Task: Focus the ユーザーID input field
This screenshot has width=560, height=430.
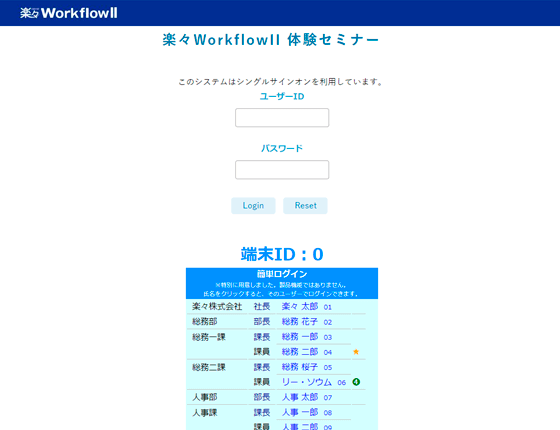Action: (282, 118)
